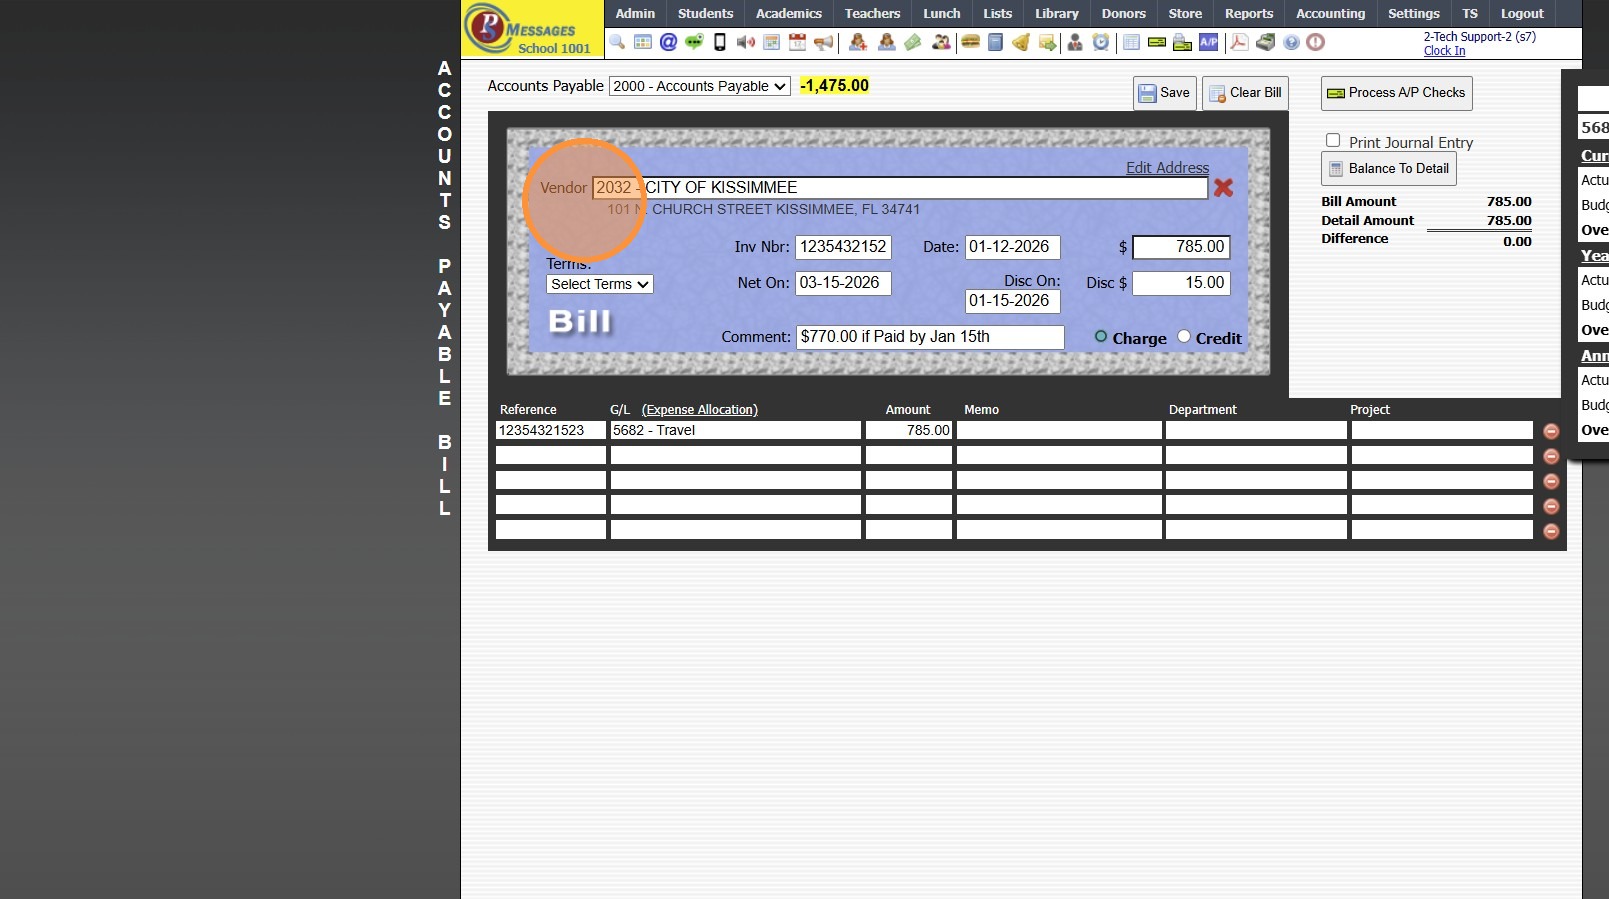Click the Disc $ field
Screen dimensions: 1609x899
point(1181,283)
